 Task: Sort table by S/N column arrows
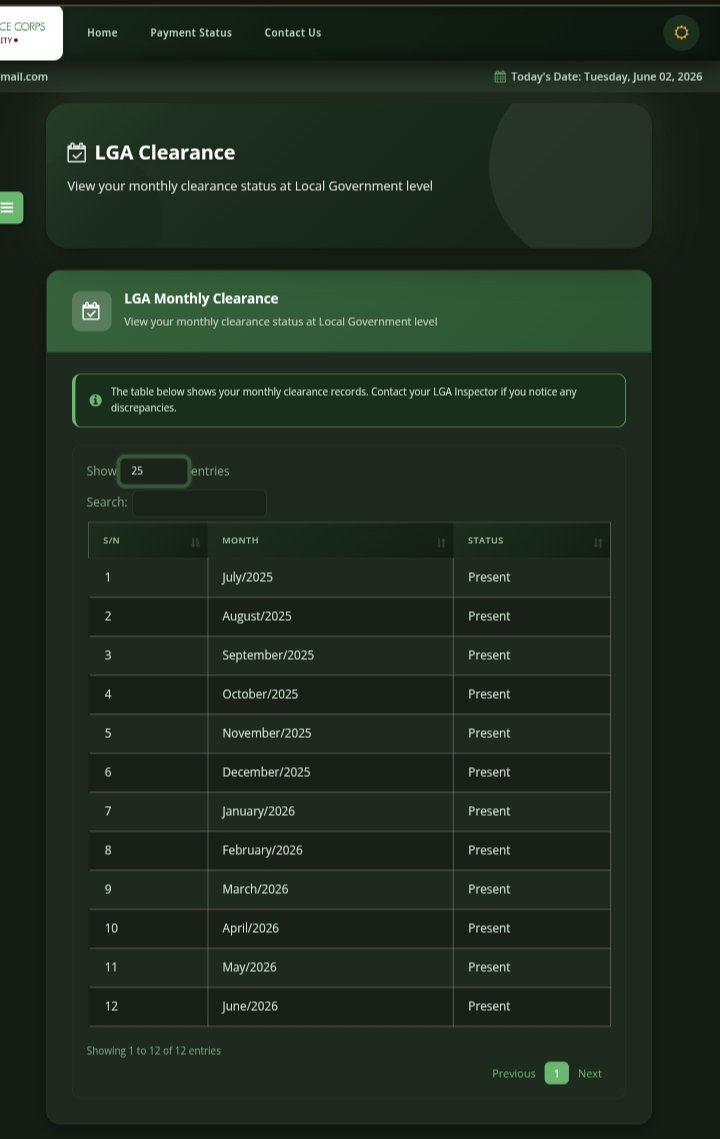[195, 543]
